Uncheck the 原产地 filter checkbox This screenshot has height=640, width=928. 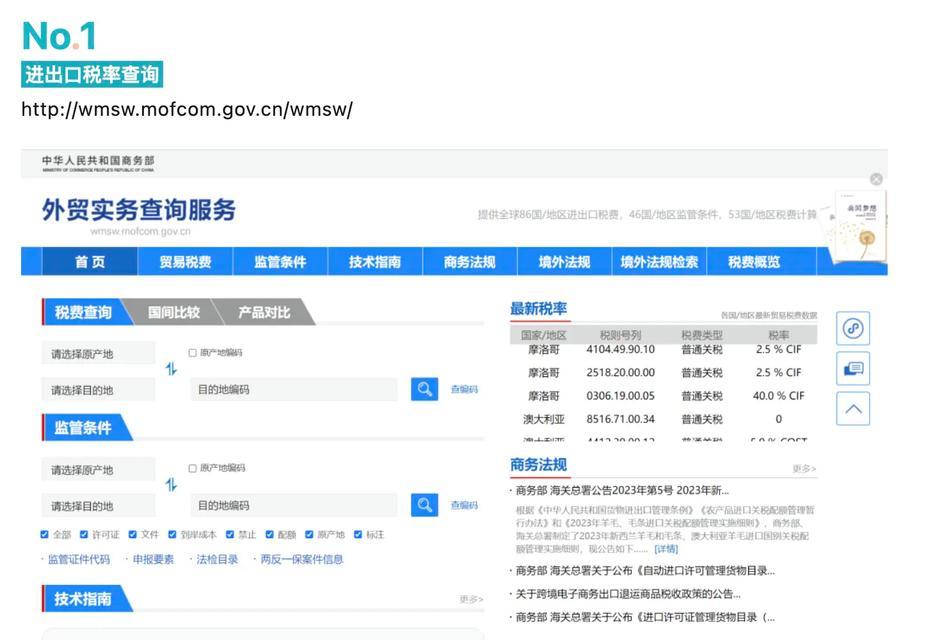point(309,535)
